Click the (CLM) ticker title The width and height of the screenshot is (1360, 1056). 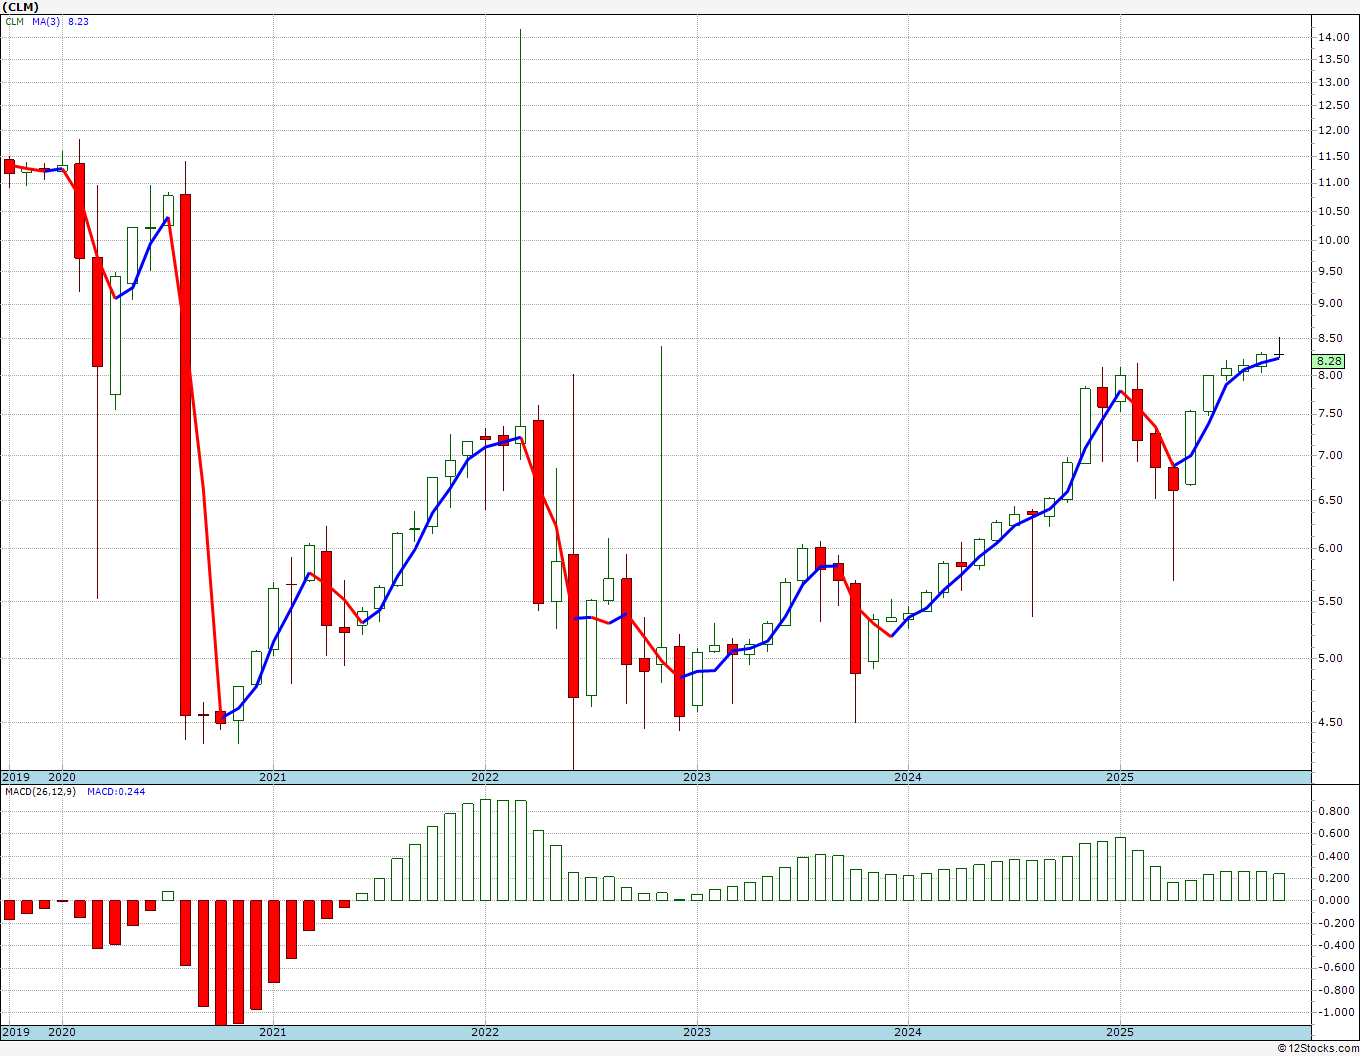20,7
